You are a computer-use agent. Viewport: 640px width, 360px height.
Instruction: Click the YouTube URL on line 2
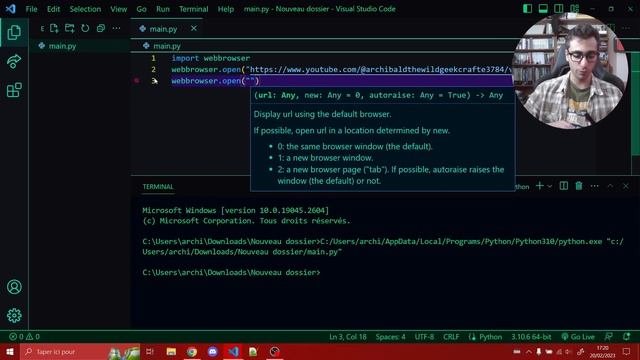pos(380,69)
